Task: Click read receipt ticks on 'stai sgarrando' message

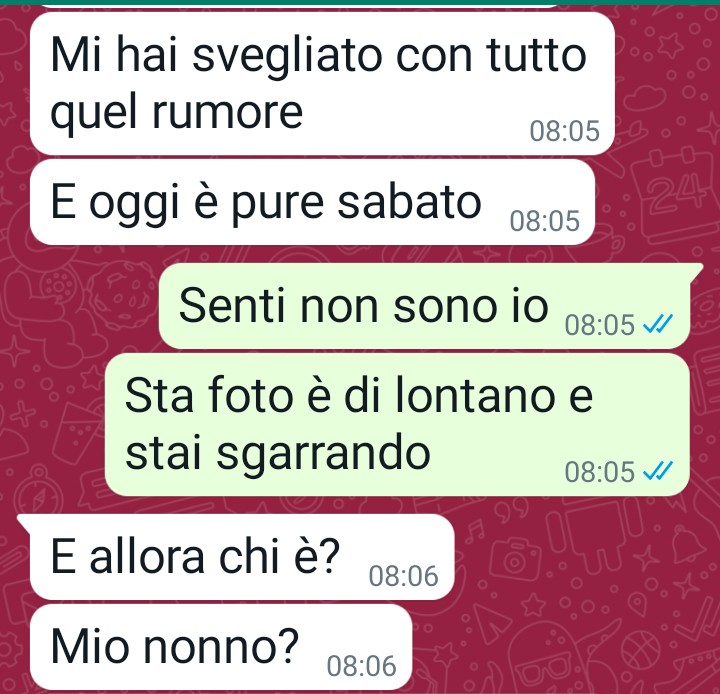Action: click(658, 471)
